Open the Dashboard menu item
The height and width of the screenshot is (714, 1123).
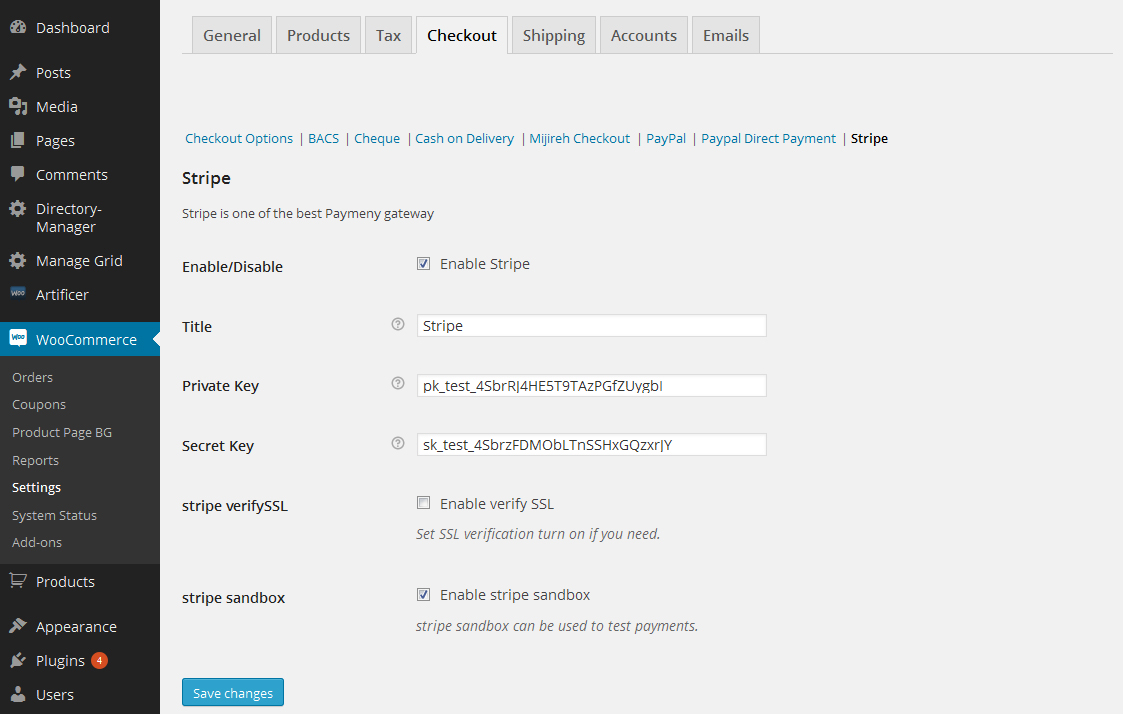click(x=79, y=27)
